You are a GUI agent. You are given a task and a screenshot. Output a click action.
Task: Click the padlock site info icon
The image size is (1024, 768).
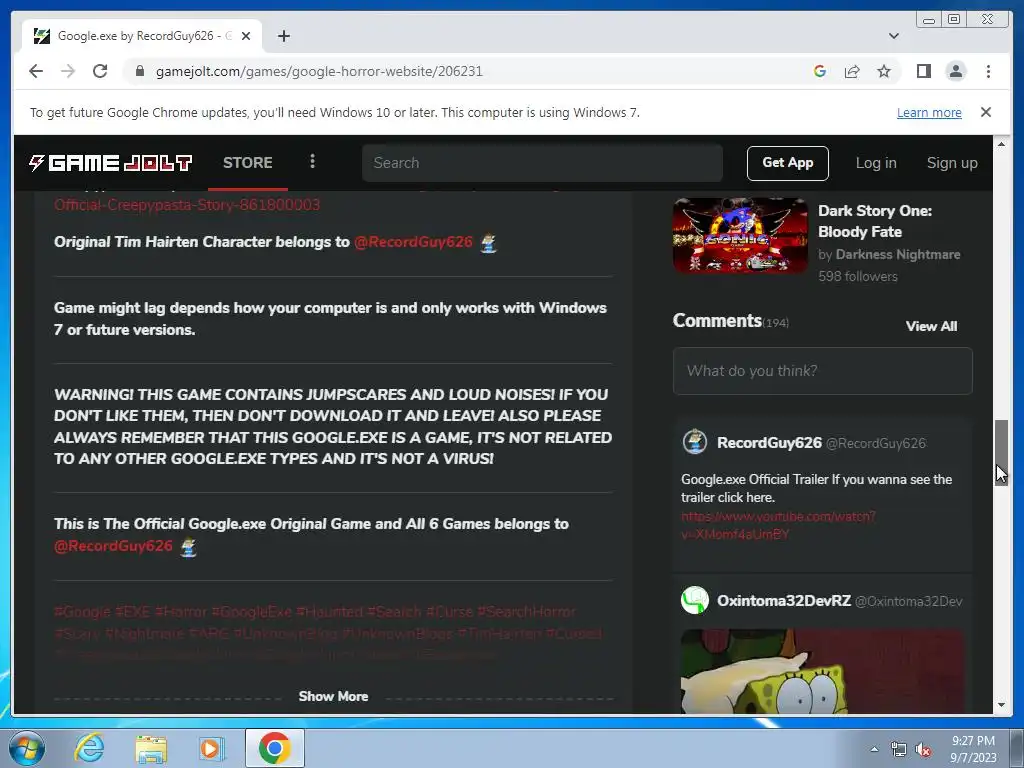click(x=139, y=71)
